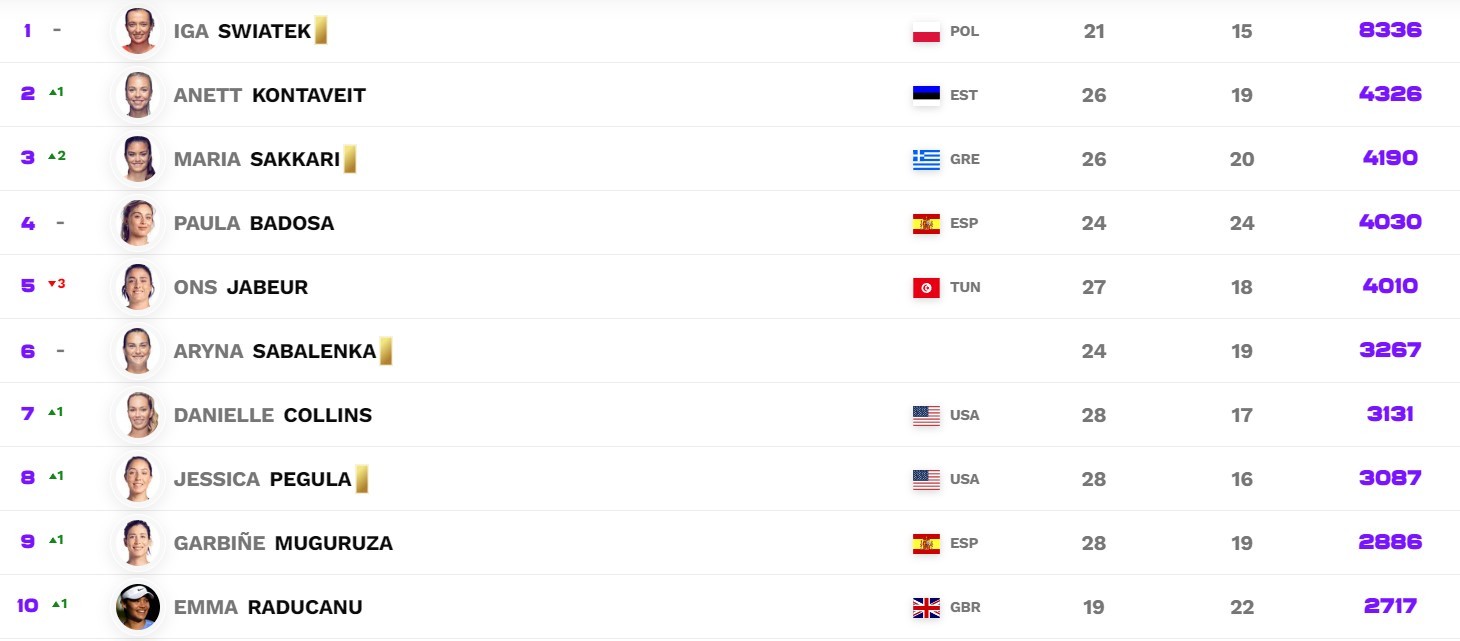Select the Danielle Collins name link
Screen dimensions: 1460x641
273,415
